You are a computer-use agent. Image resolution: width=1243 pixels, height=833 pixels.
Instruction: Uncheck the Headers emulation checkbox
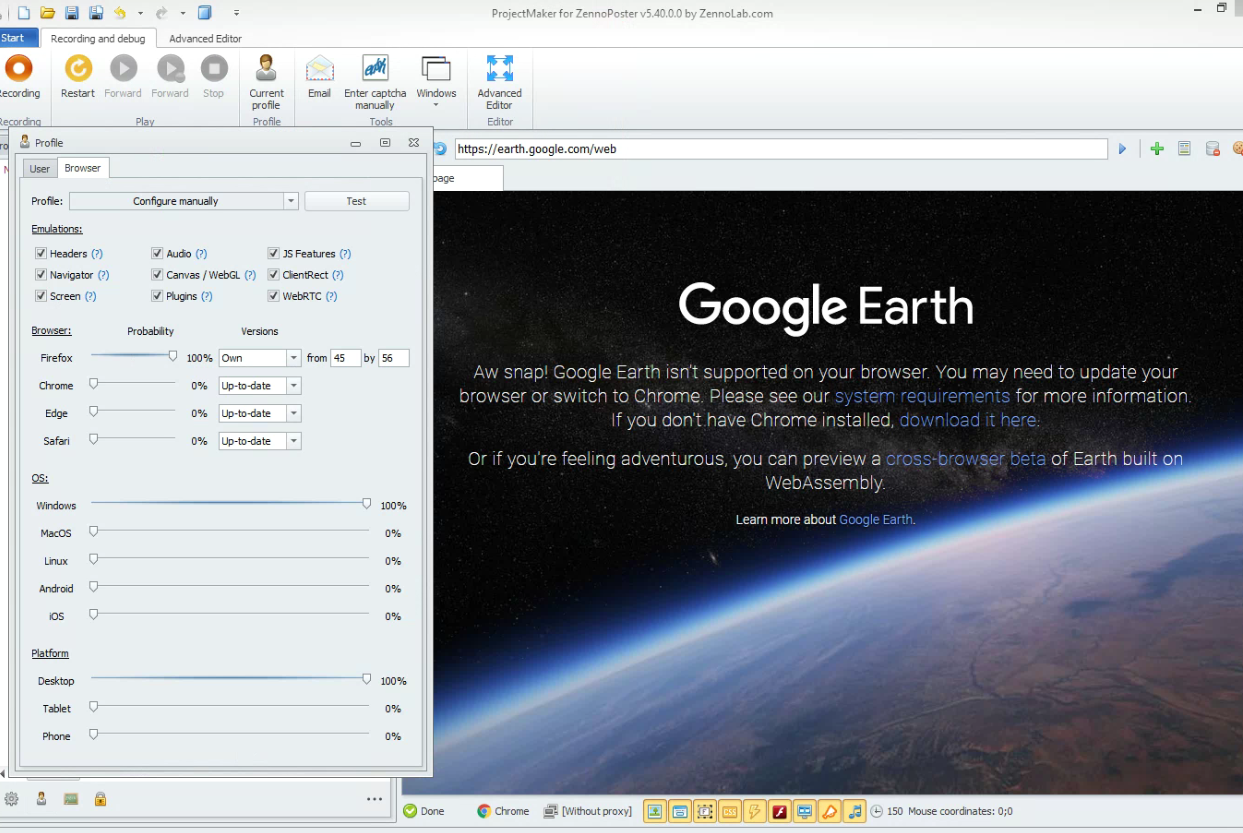pyautogui.click(x=41, y=254)
